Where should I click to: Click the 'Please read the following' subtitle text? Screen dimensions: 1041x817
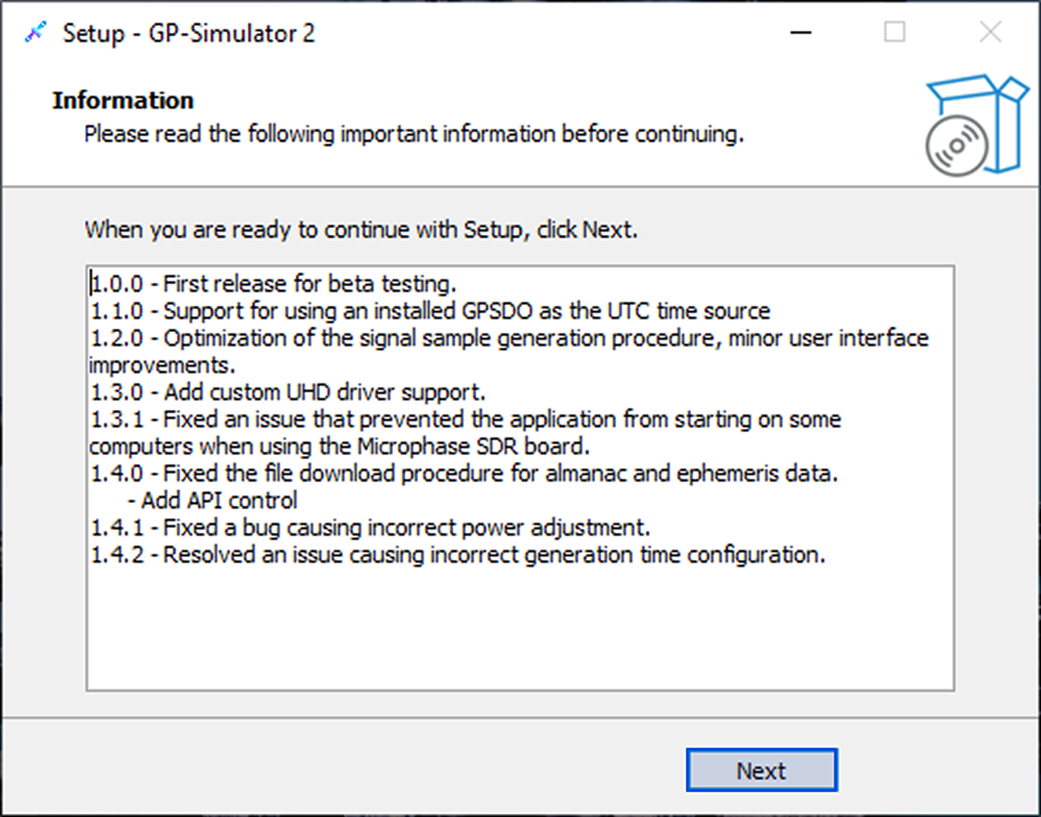[x=413, y=133]
